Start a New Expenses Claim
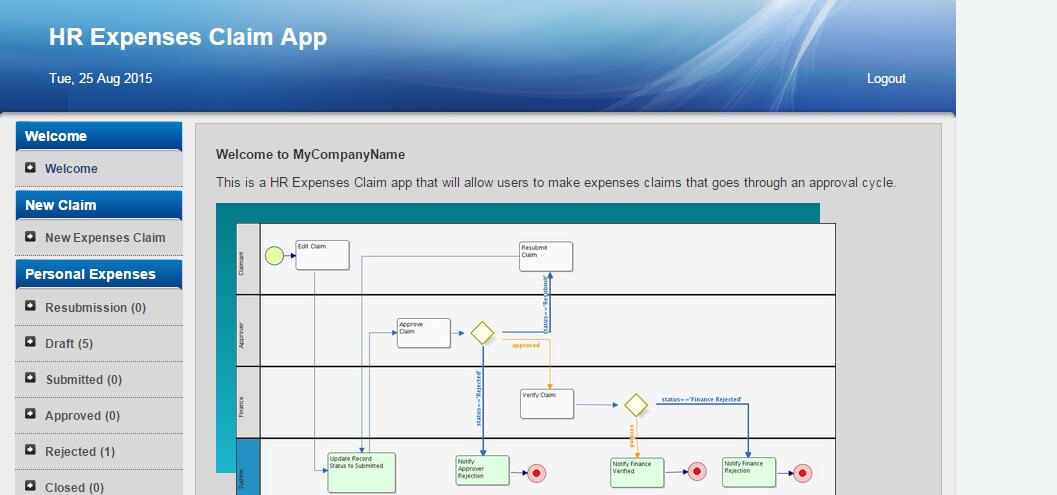This screenshot has height=495, width=1057. 105,237
